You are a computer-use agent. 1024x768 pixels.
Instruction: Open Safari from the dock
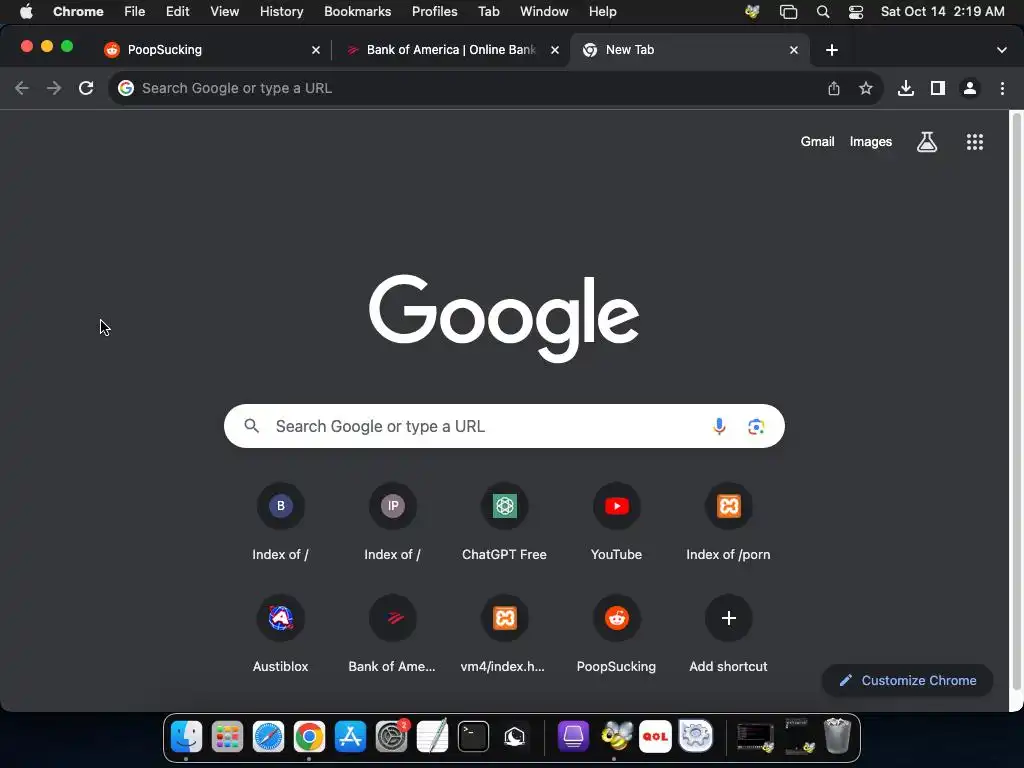point(268,737)
